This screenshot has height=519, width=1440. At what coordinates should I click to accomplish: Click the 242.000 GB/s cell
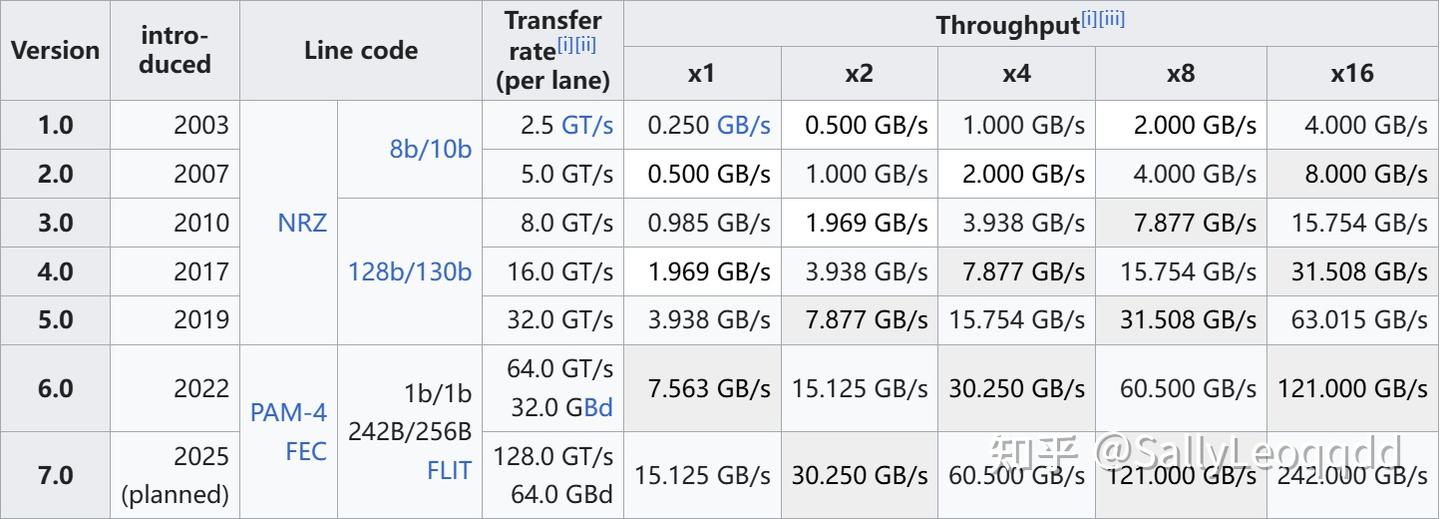[1352, 475]
